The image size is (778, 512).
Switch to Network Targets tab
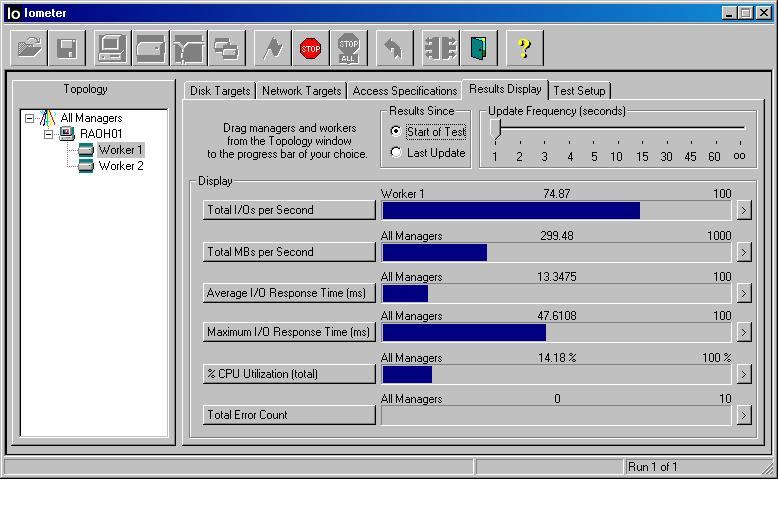coord(301,91)
